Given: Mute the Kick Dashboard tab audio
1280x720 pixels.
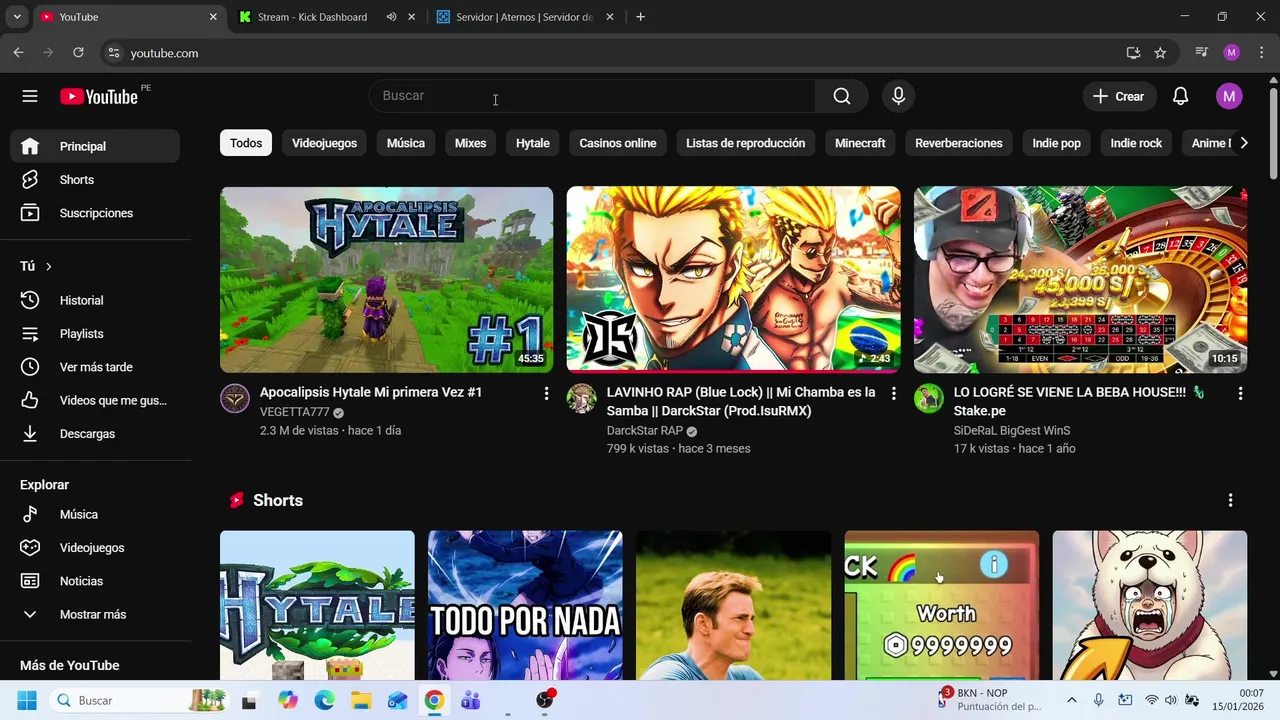Looking at the screenshot, I should point(391,17).
